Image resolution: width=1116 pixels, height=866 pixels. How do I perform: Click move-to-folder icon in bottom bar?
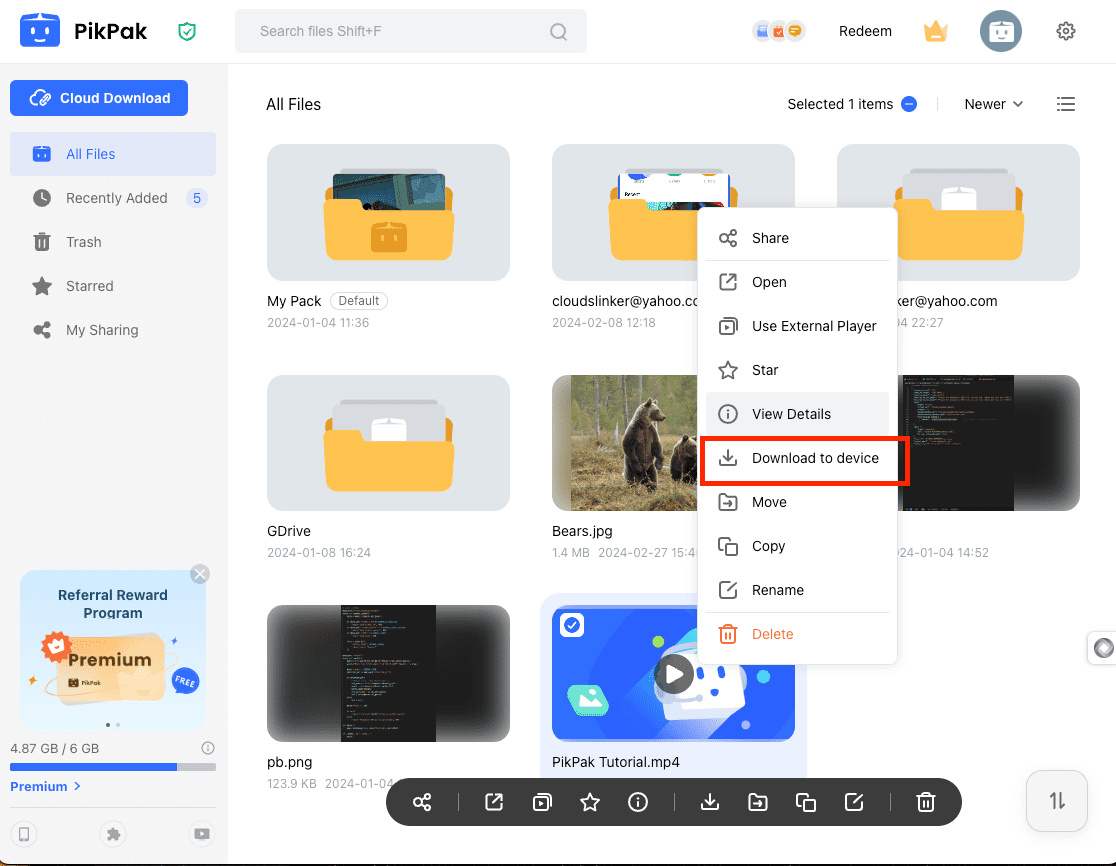758,803
